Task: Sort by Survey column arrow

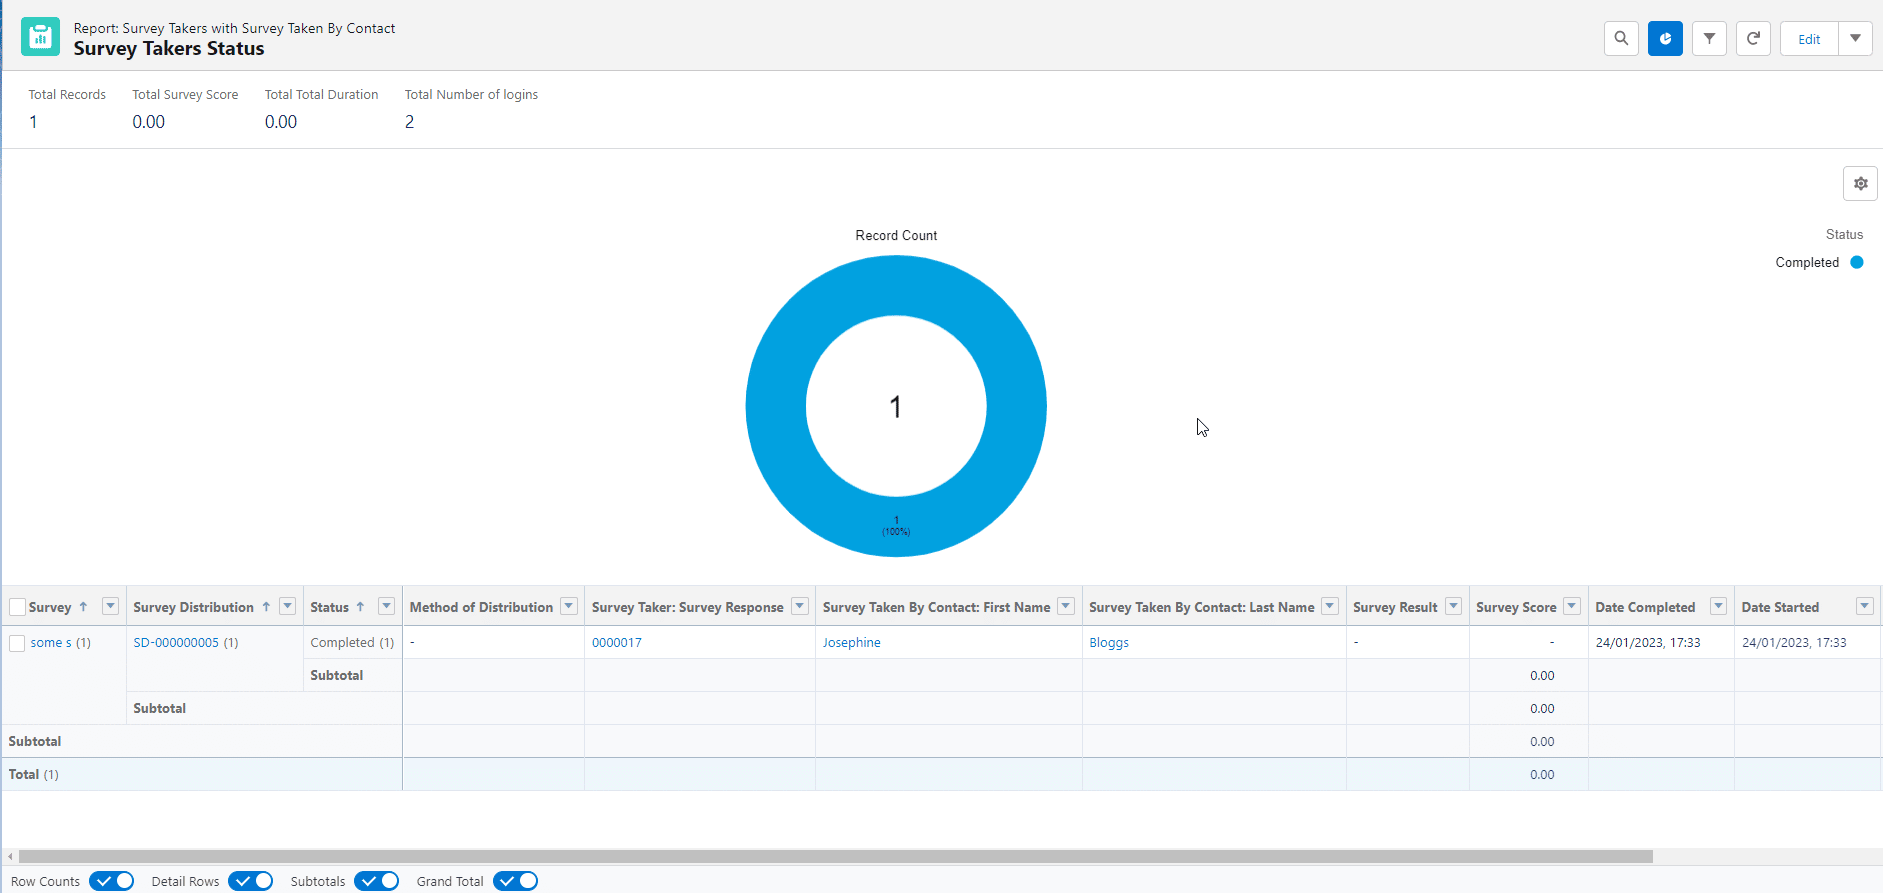Action: click(83, 607)
